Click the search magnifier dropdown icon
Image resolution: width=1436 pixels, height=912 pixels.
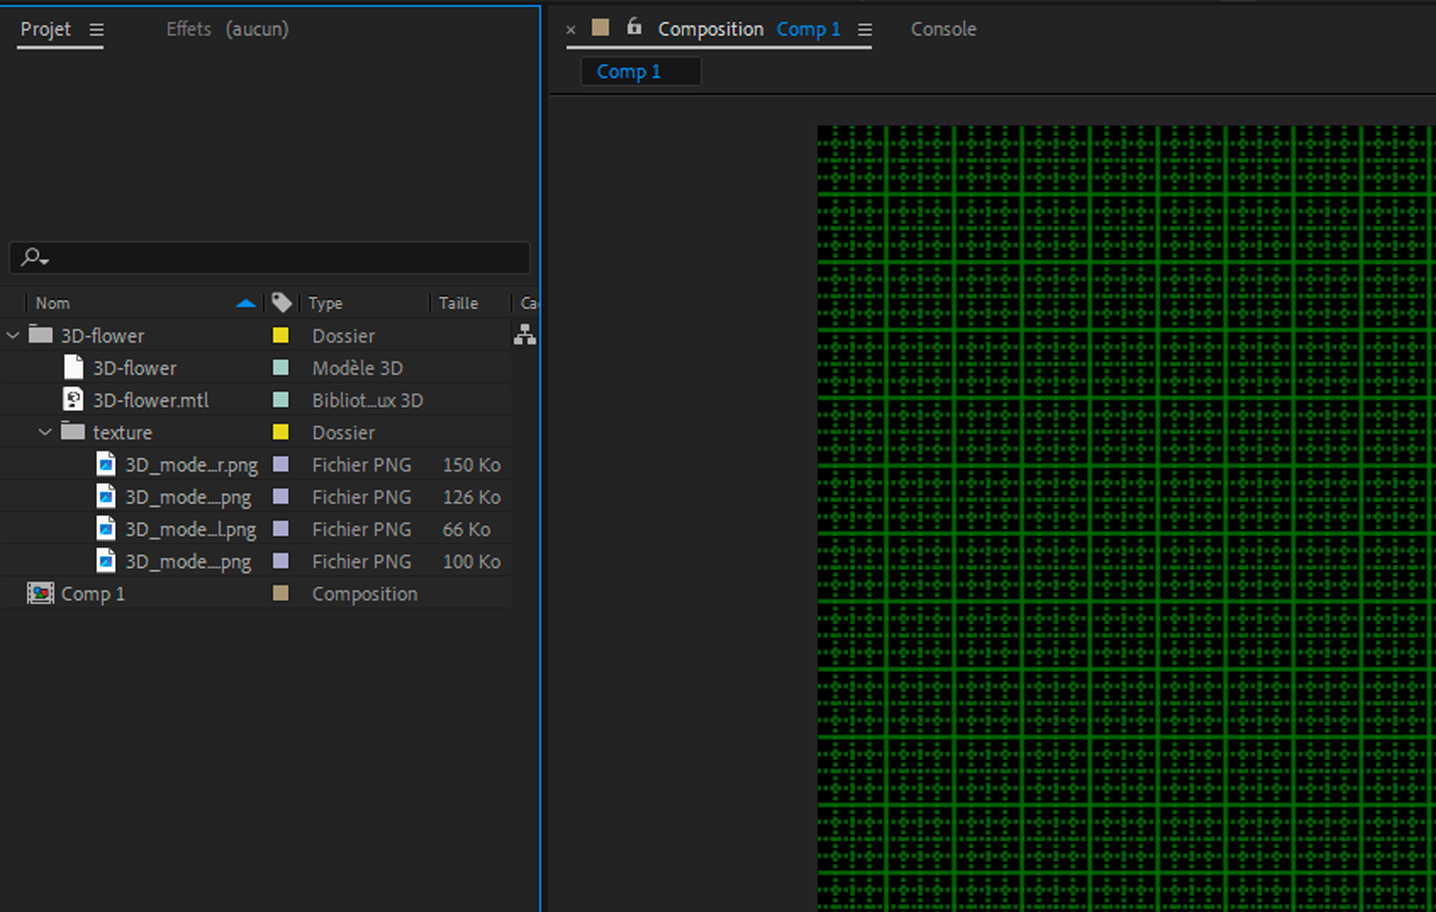point(35,258)
